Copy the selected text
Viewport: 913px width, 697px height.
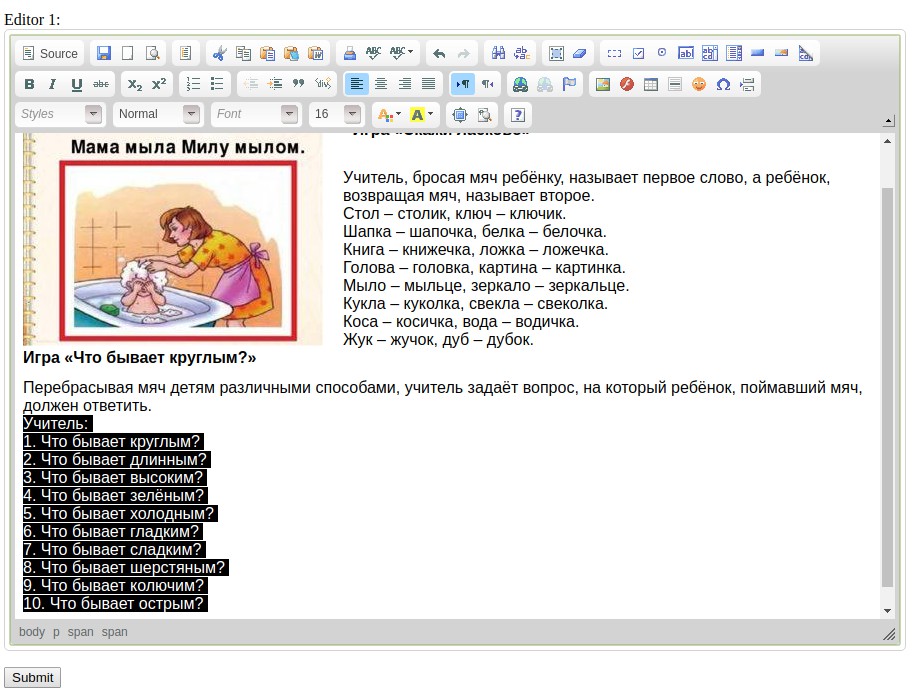(243, 54)
